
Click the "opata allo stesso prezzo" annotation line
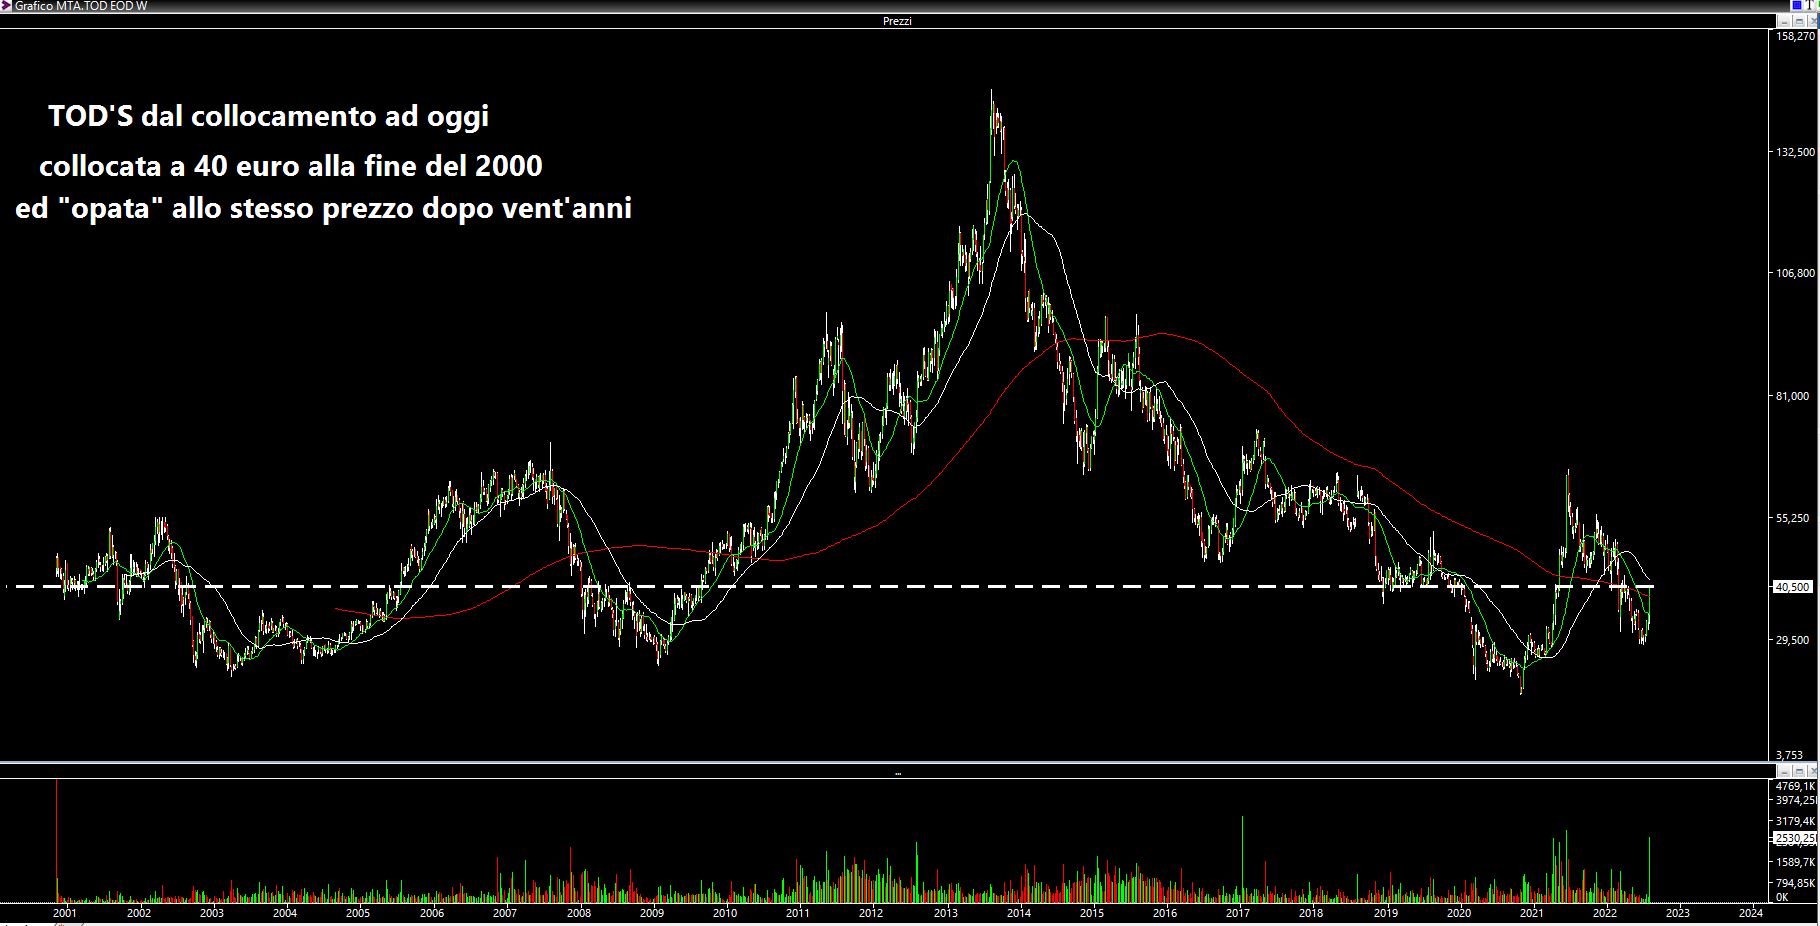click(324, 208)
